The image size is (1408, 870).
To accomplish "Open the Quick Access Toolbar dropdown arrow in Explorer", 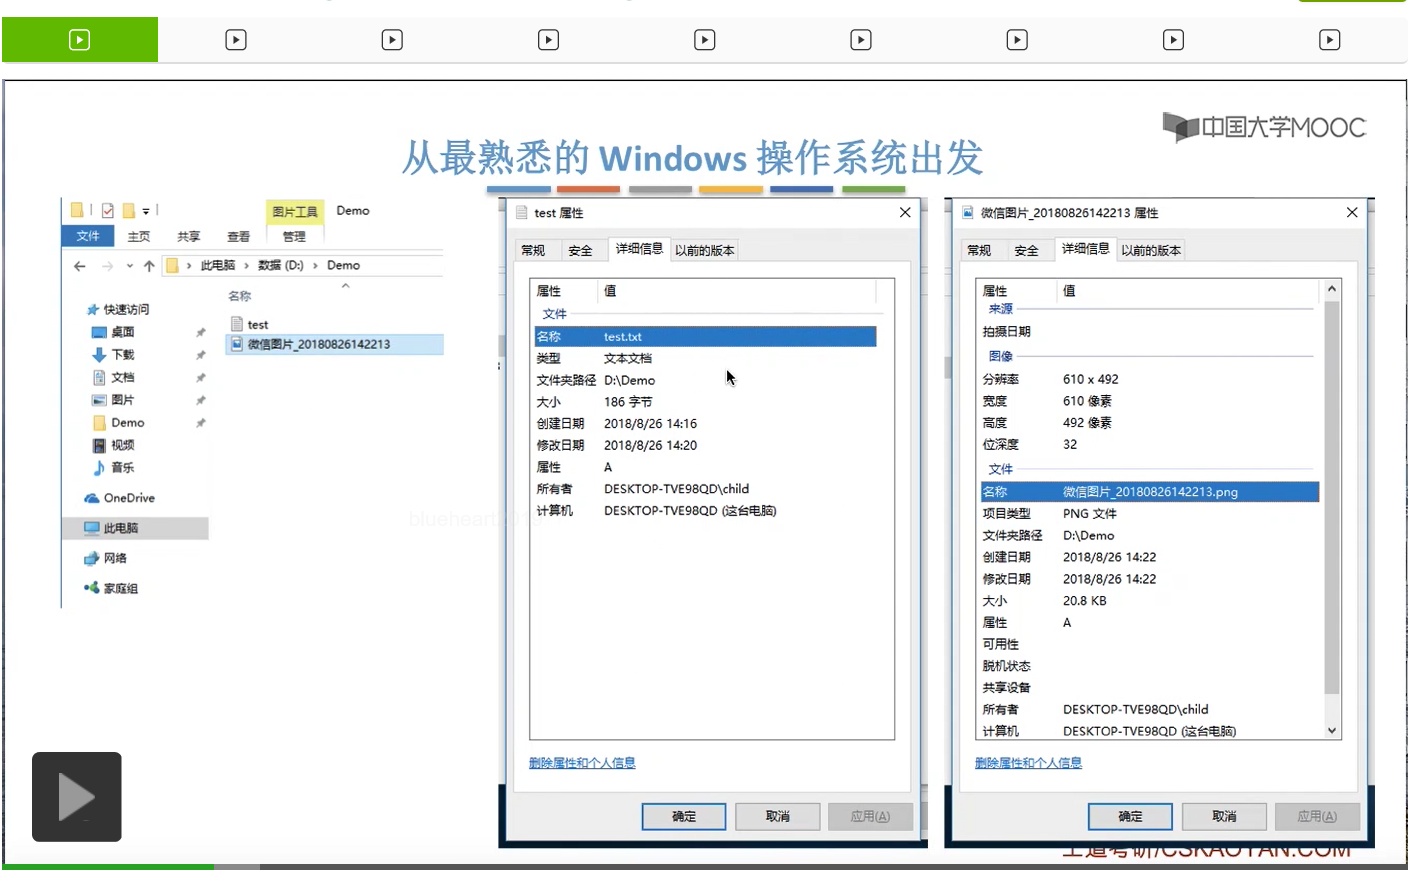I will pyautogui.click(x=146, y=211).
